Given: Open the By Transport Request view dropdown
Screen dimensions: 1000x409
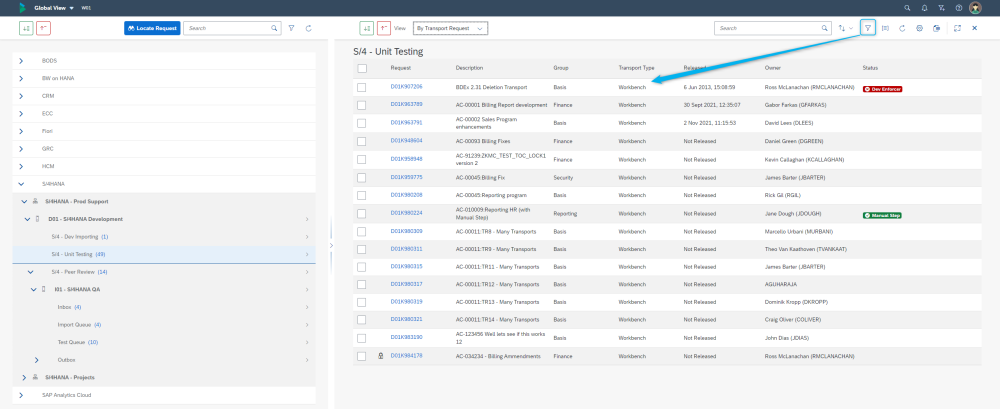Looking at the screenshot, I should coord(451,28).
